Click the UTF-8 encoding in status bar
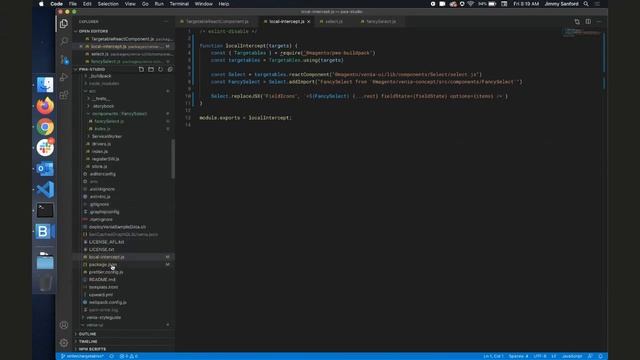Image resolution: width=640 pixels, height=360 pixels. pyautogui.click(x=540, y=356)
